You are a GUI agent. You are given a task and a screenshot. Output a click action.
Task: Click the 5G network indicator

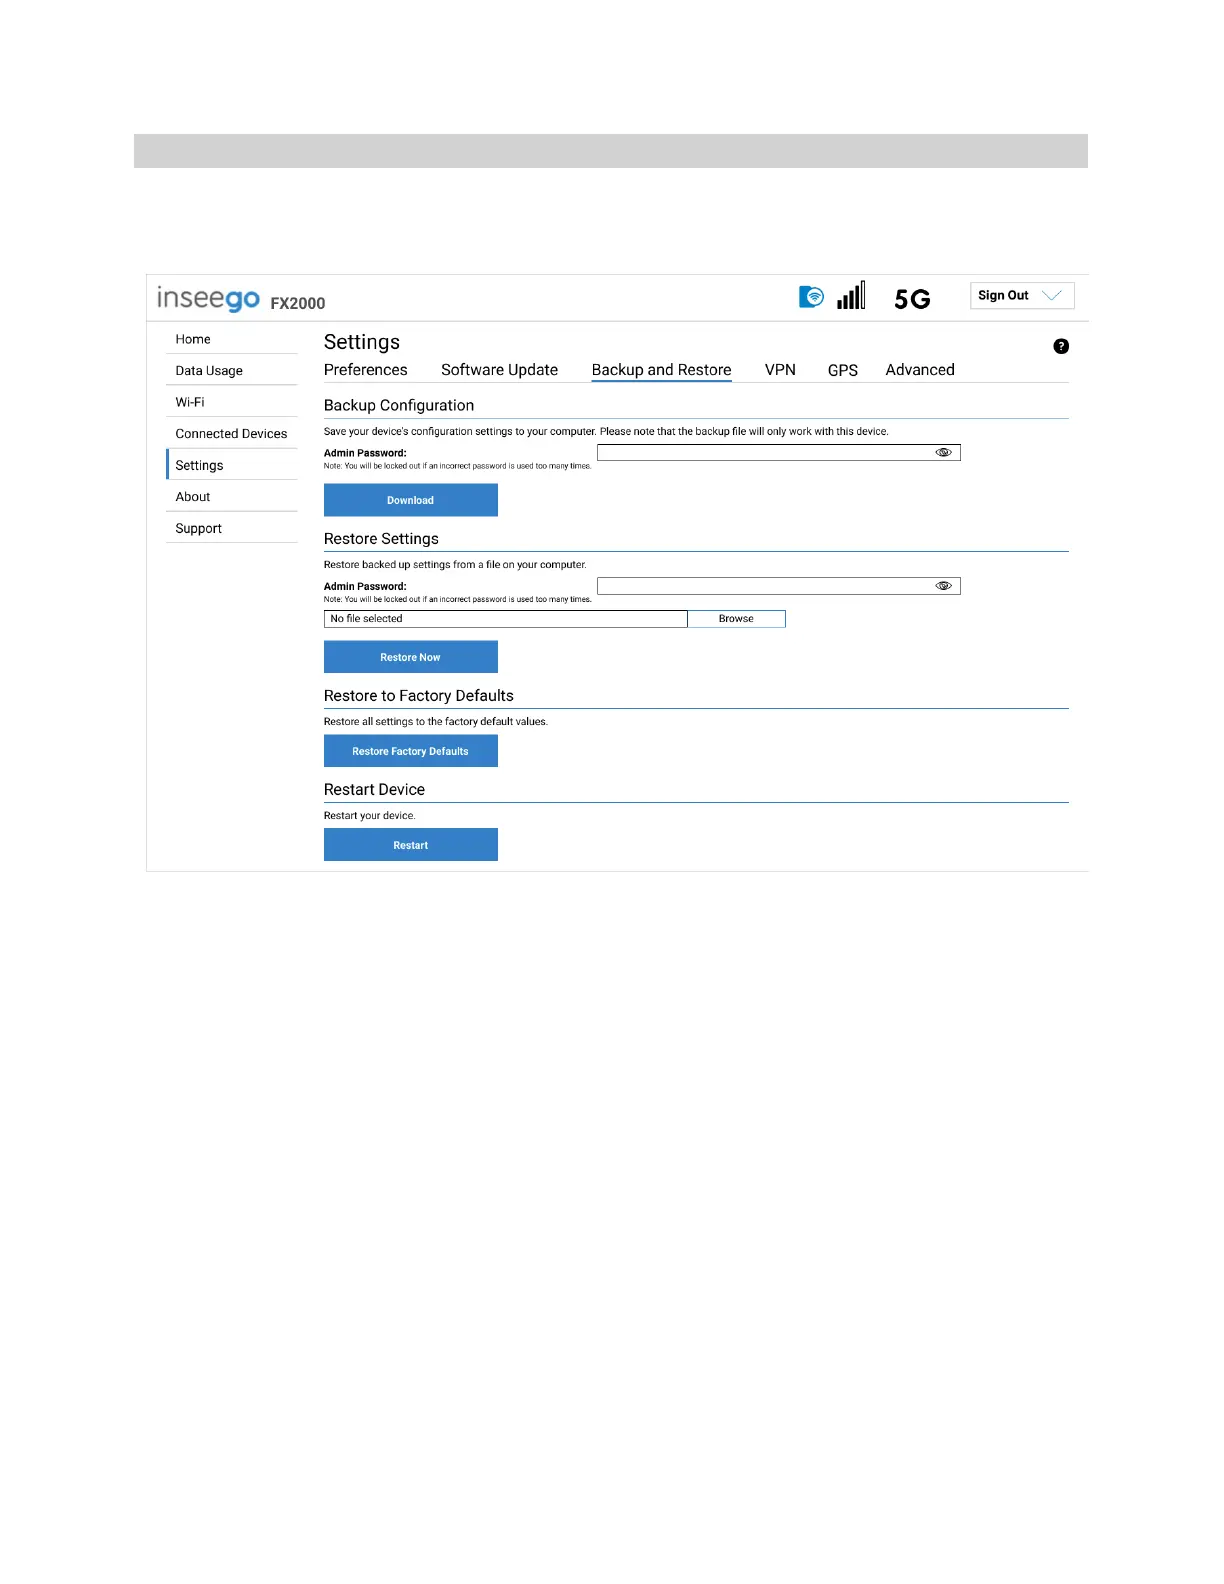point(912,299)
